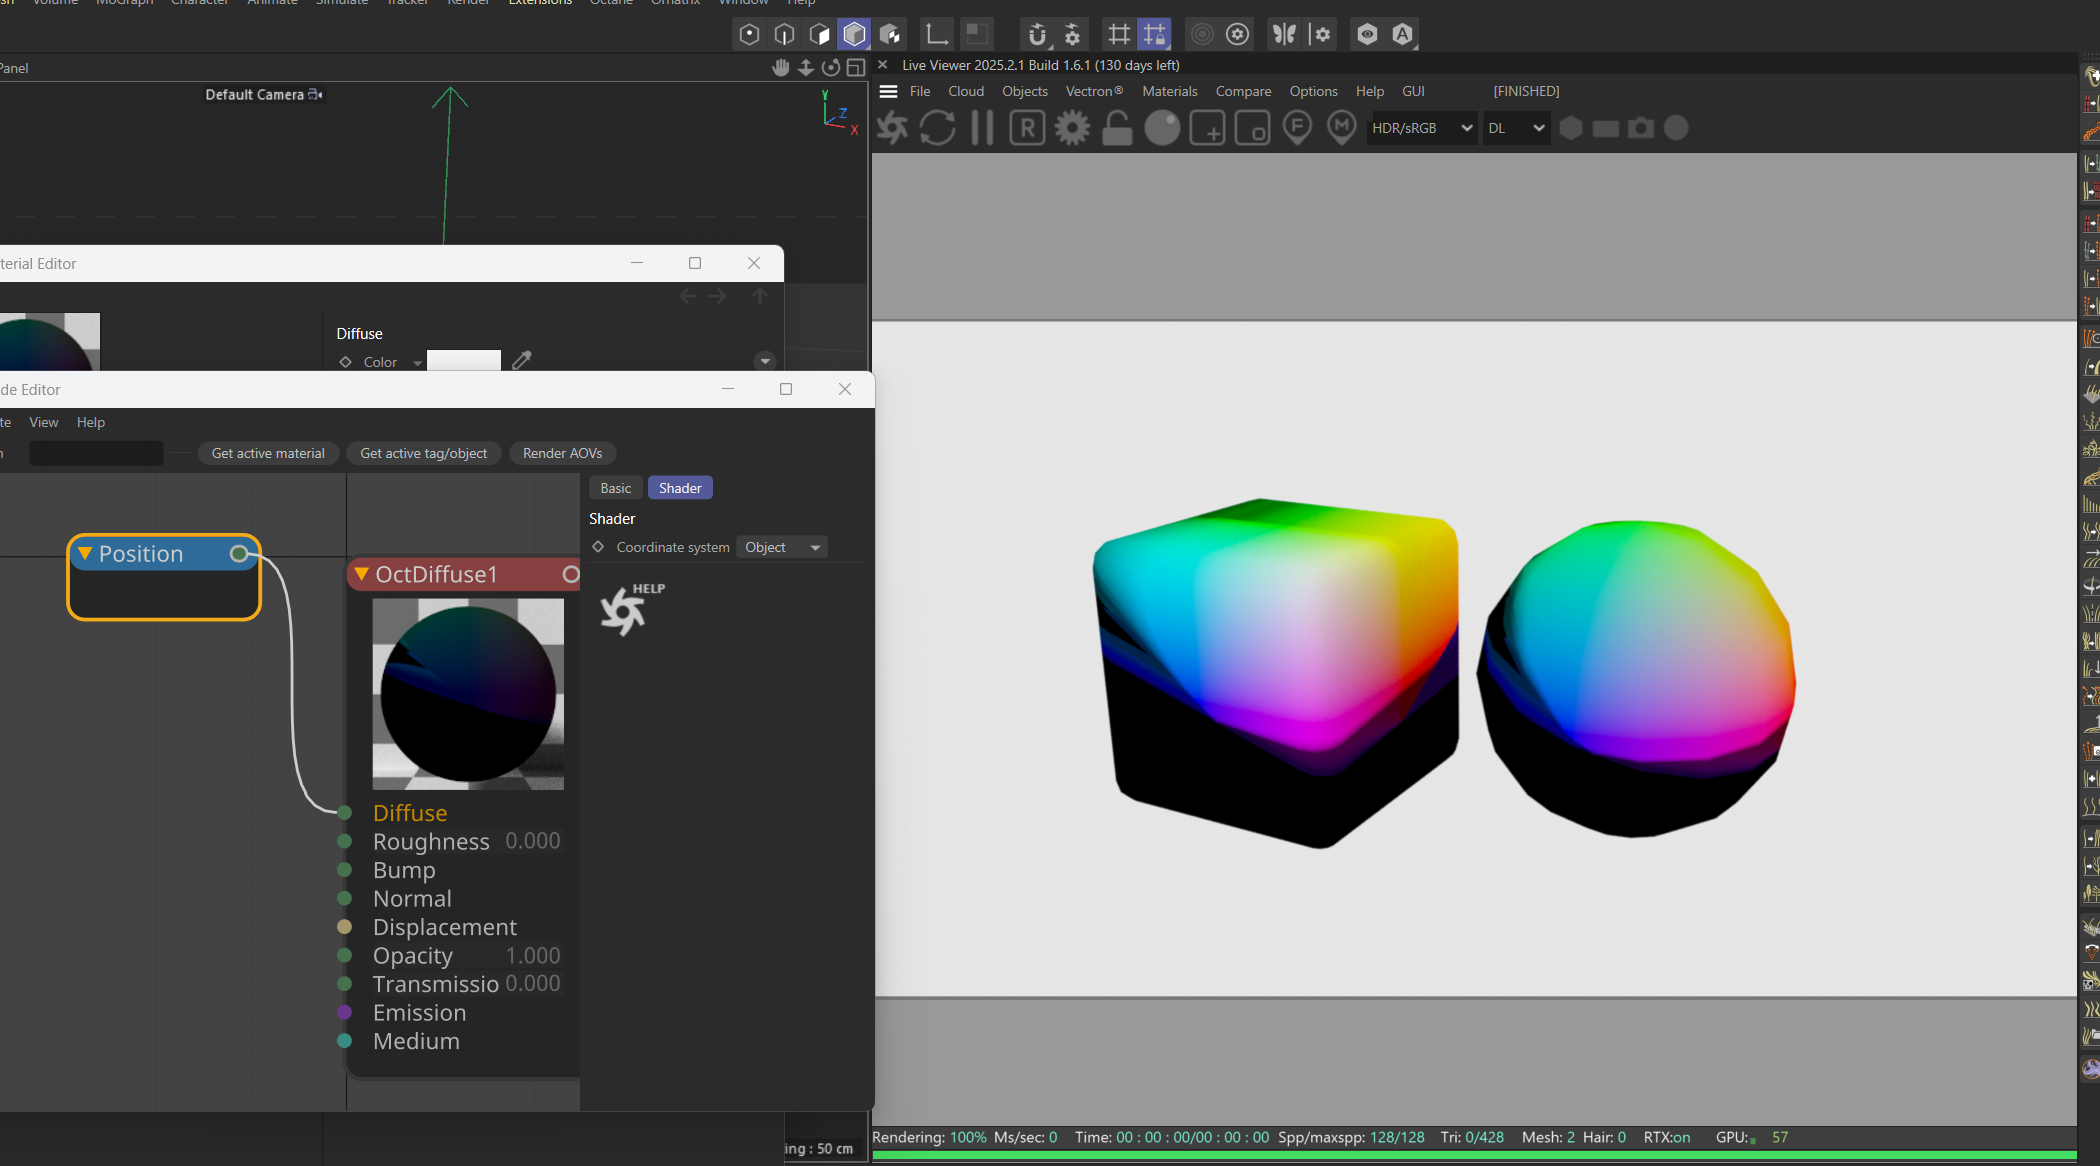Pause rendering in Live Viewer
This screenshot has width=2100, height=1166.
click(982, 128)
